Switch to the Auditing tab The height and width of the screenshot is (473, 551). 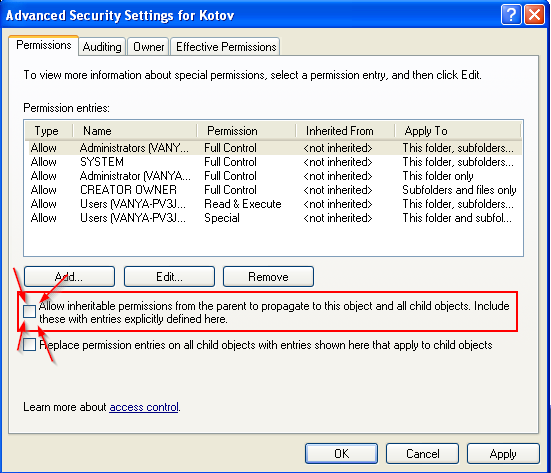[102, 47]
